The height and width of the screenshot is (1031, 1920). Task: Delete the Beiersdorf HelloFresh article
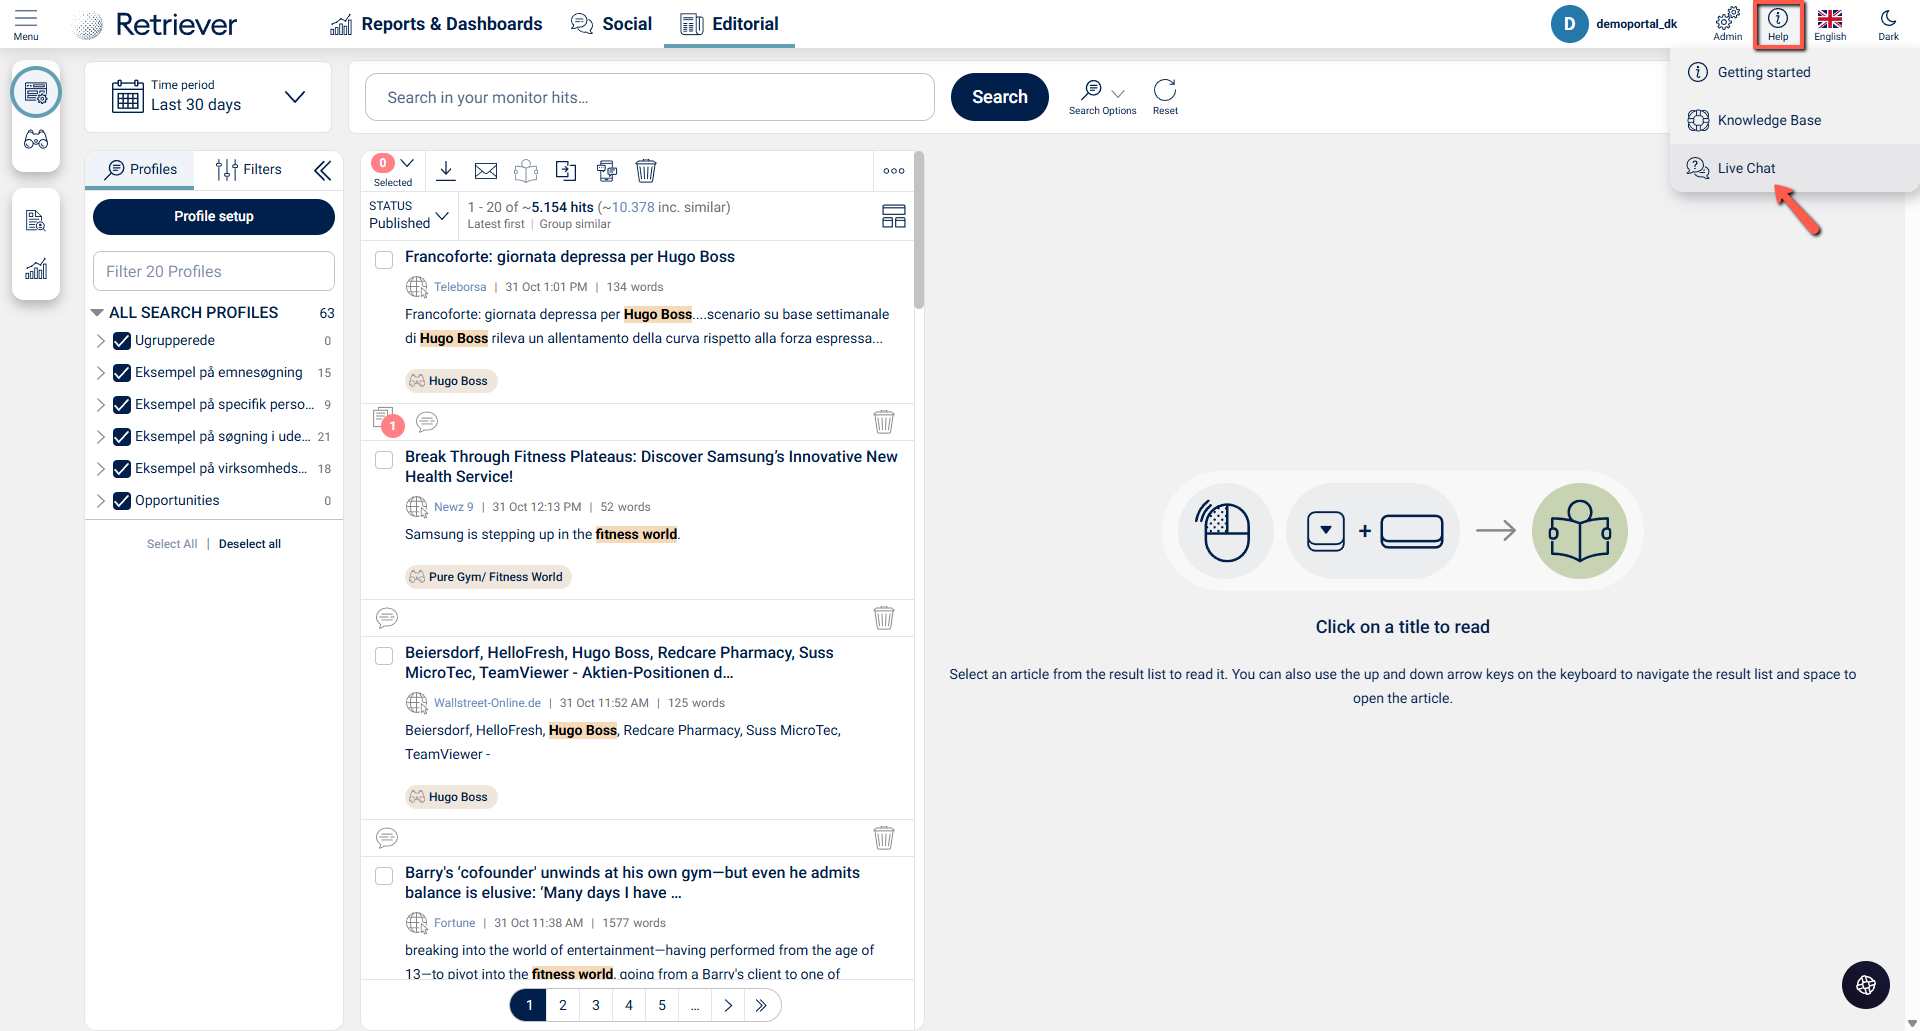pos(884,838)
